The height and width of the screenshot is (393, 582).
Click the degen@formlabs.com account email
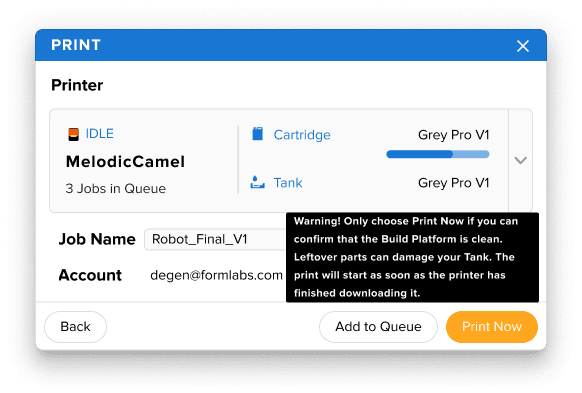tap(216, 275)
